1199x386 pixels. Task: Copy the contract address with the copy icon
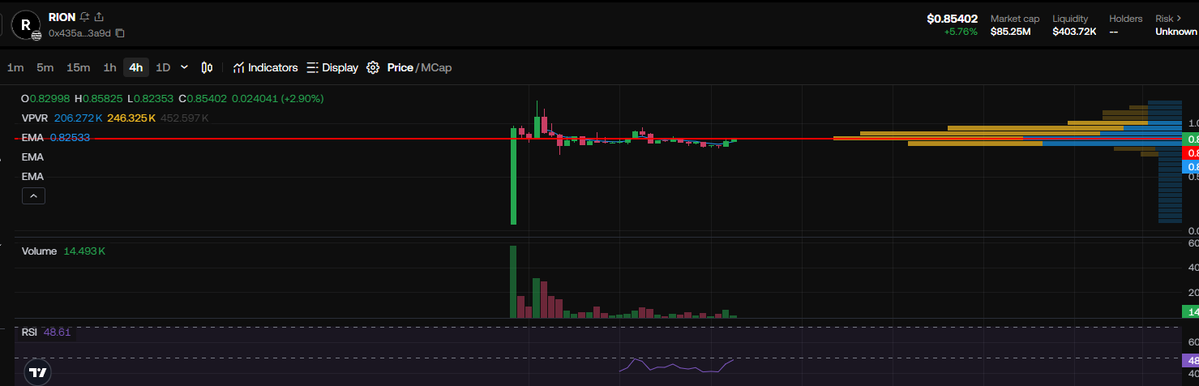pyautogui.click(x=120, y=33)
